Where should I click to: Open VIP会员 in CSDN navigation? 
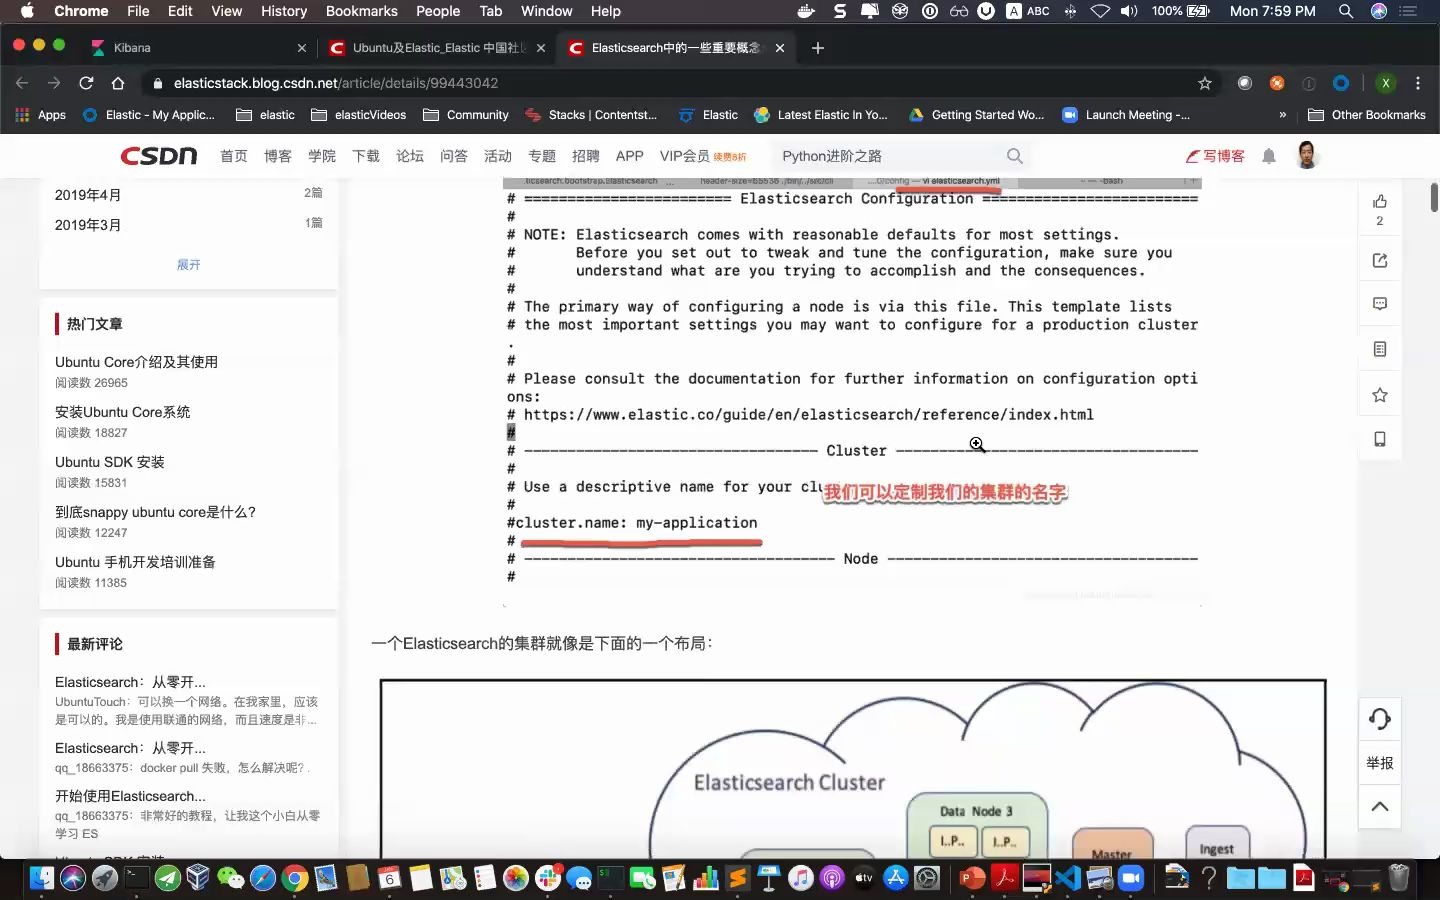(703, 156)
